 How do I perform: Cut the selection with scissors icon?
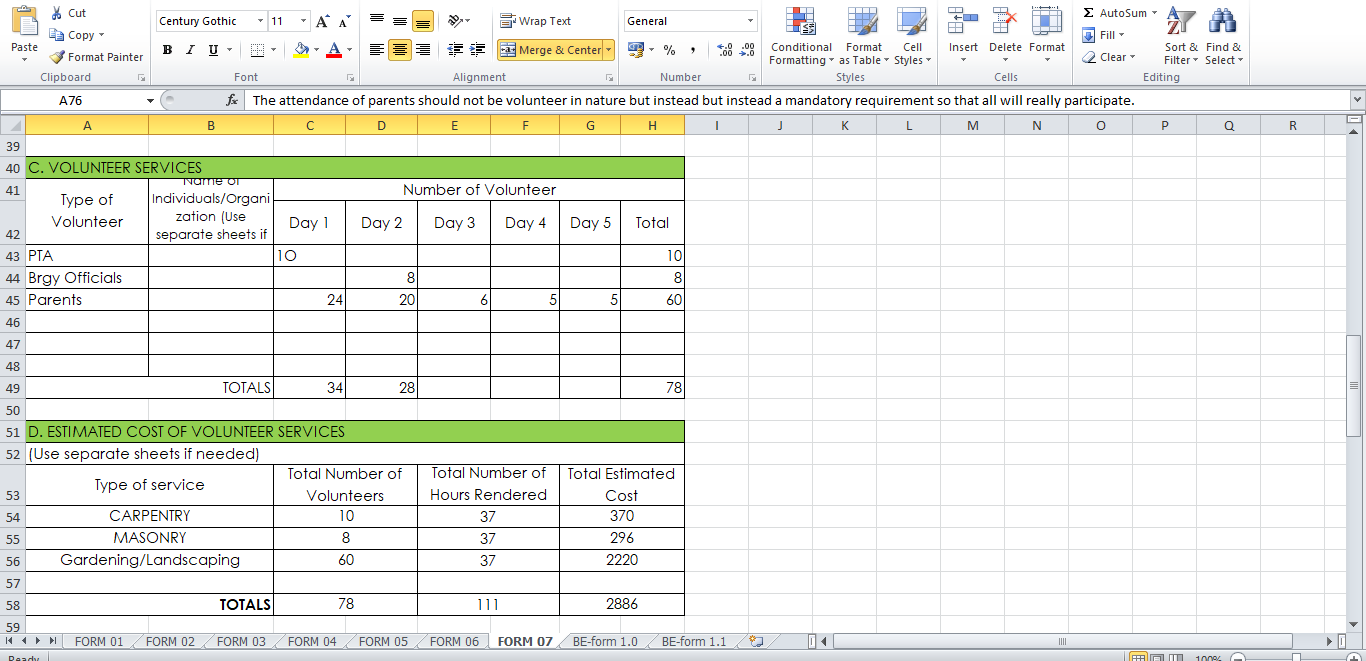(x=68, y=13)
